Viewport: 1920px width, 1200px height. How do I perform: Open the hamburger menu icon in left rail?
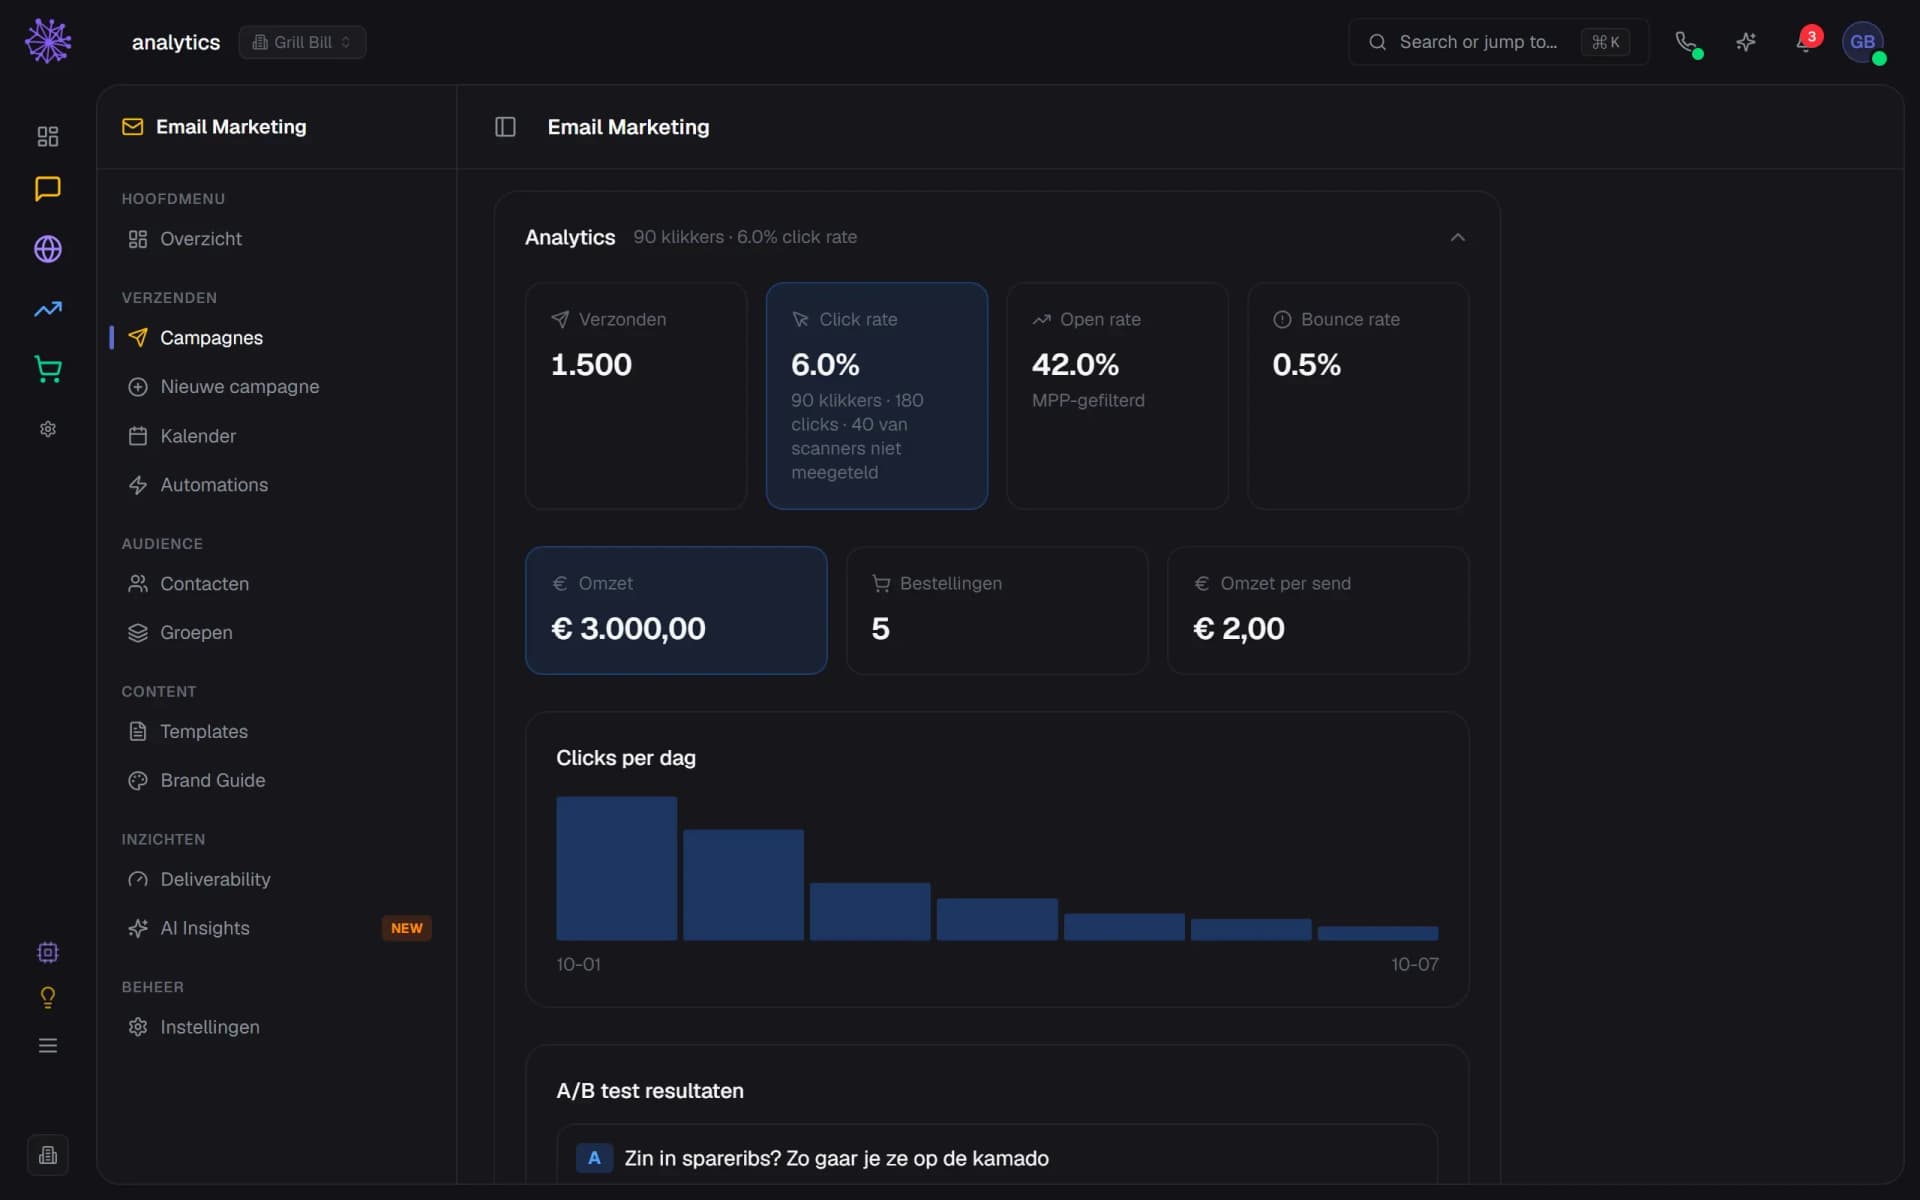click(x=48, y=1046)
